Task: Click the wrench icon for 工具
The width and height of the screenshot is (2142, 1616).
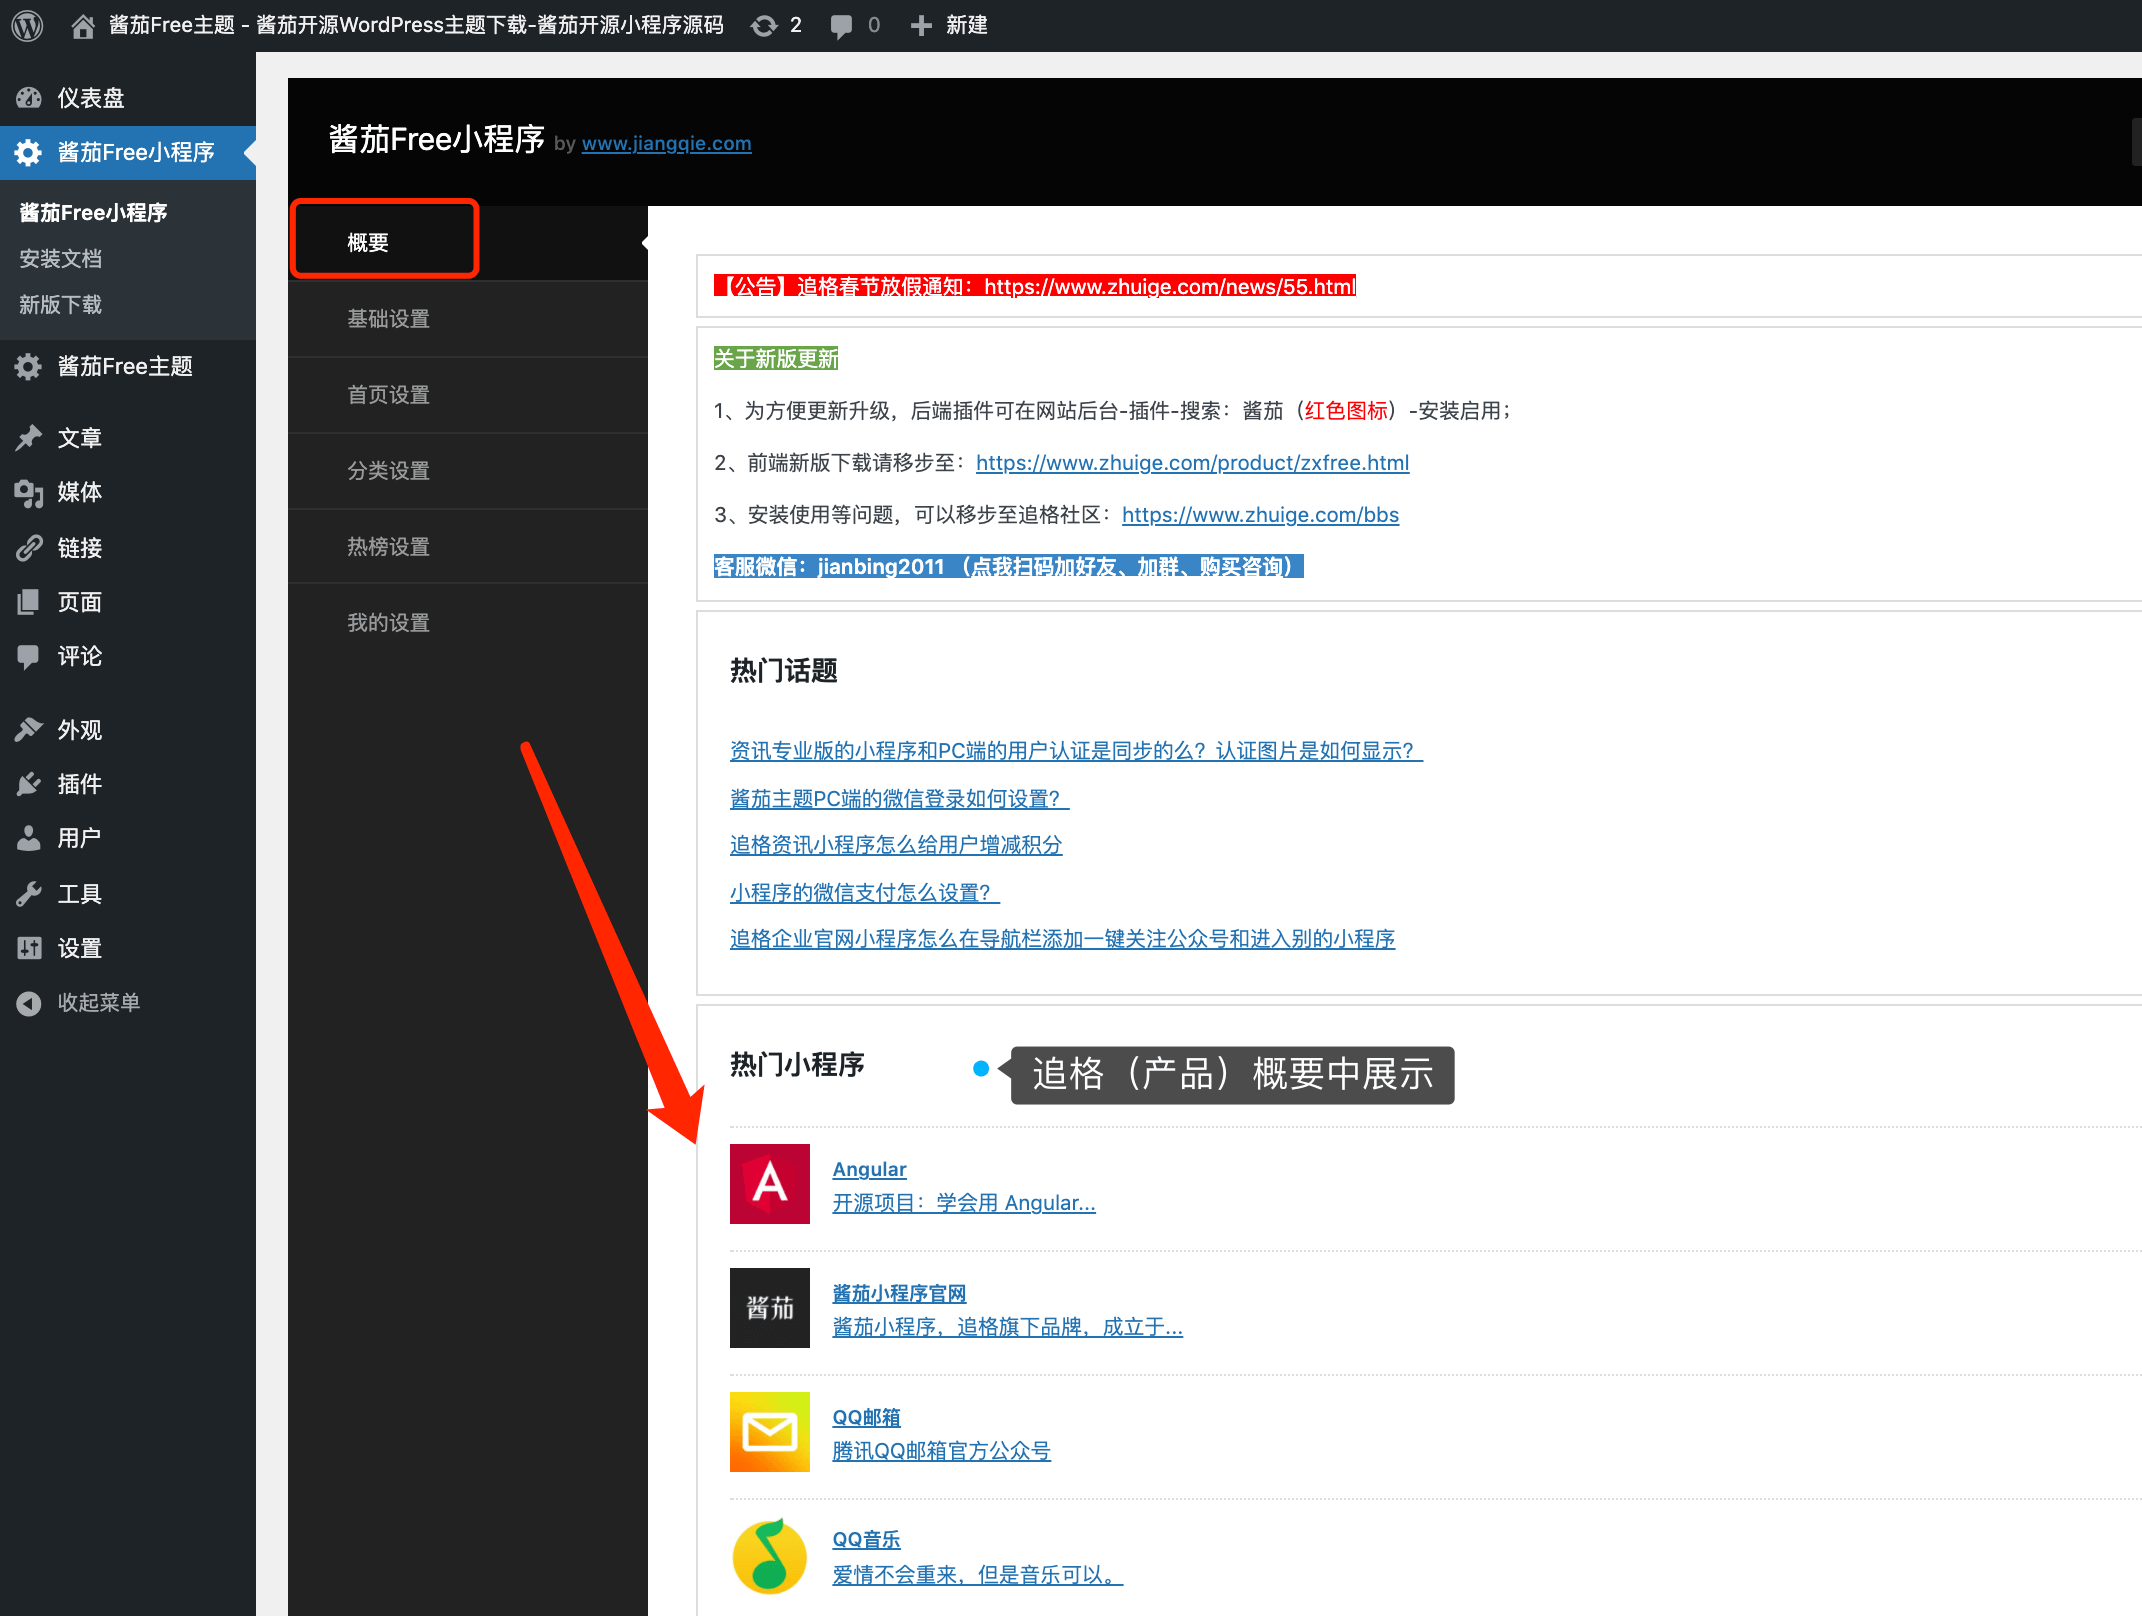Action: pyautogui.click(x=29, y=894)
